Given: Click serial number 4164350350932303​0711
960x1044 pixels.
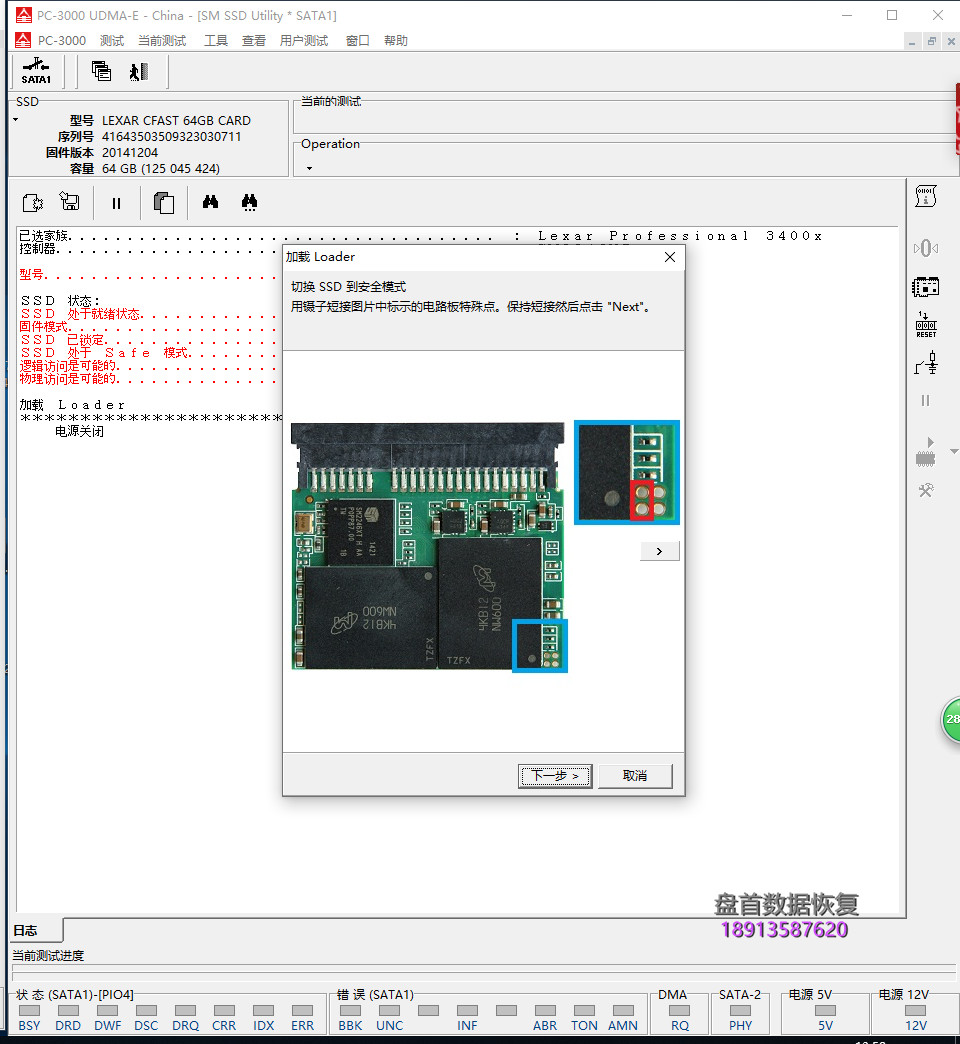Looking at the screenshot, I should [171, 136].
